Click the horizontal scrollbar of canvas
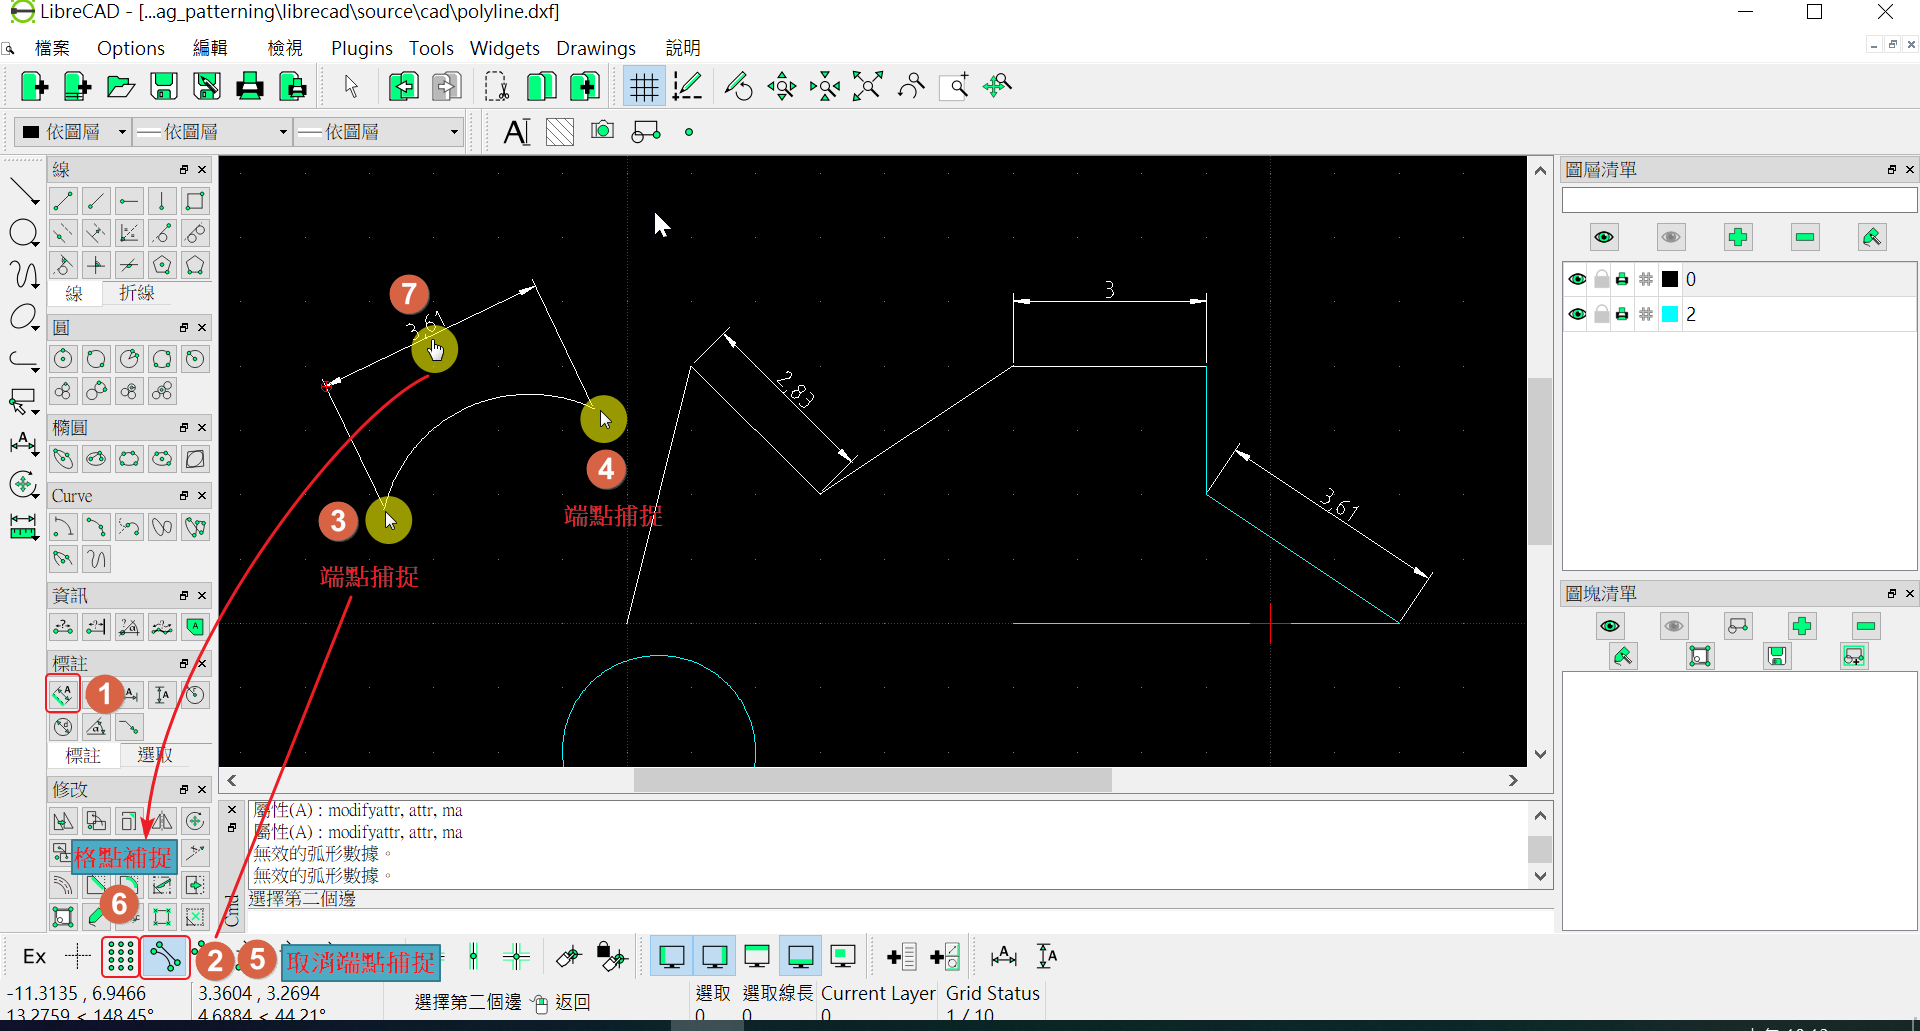Viewport: 1920px width, 1031px height. pyautogui.click(x=872, y=780)
